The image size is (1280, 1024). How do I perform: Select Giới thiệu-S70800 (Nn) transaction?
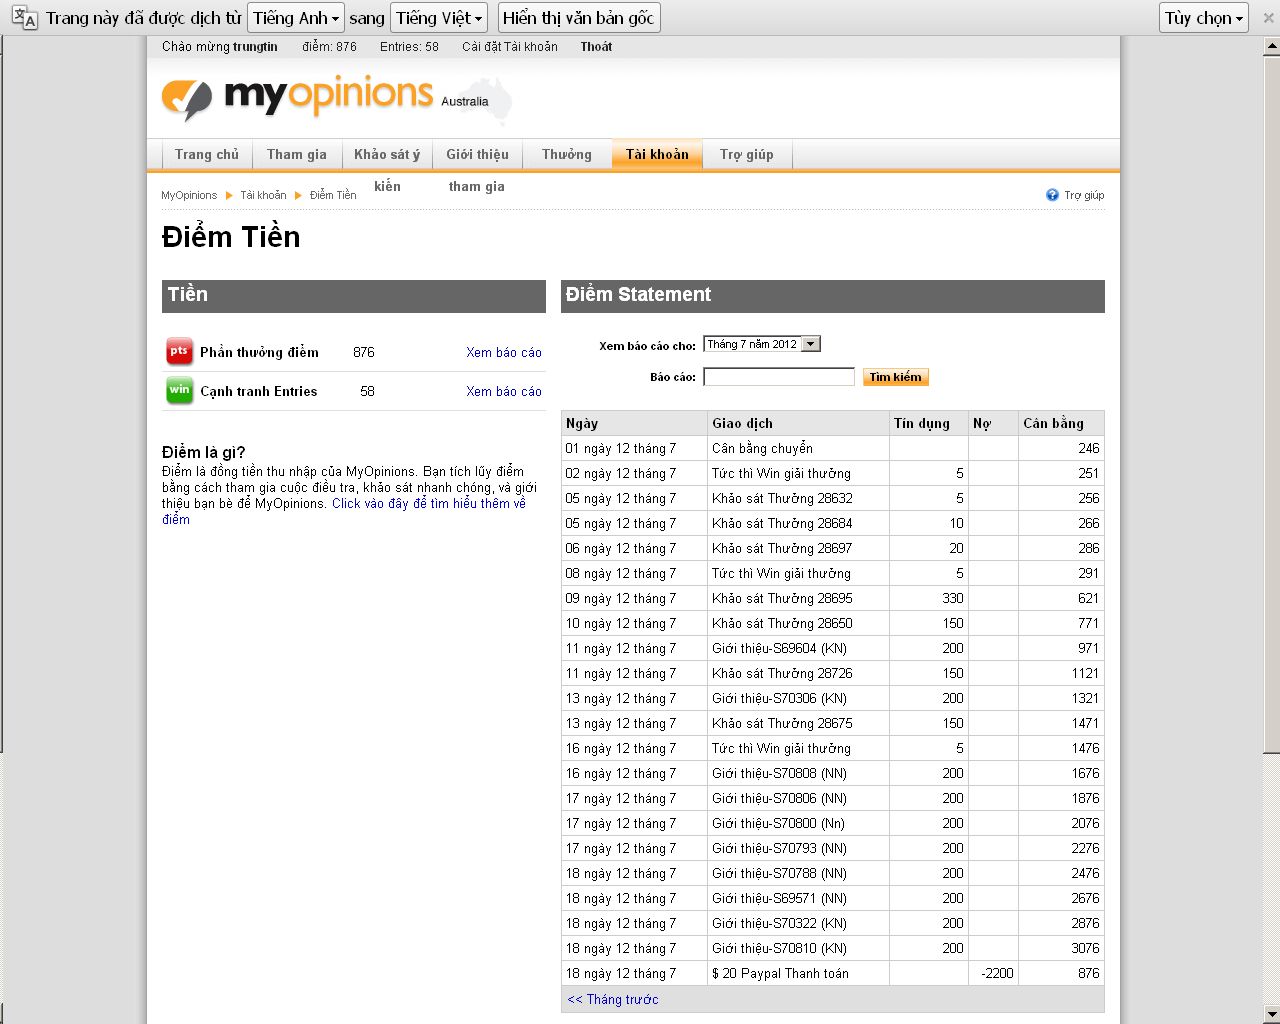[x=833, y=823]
